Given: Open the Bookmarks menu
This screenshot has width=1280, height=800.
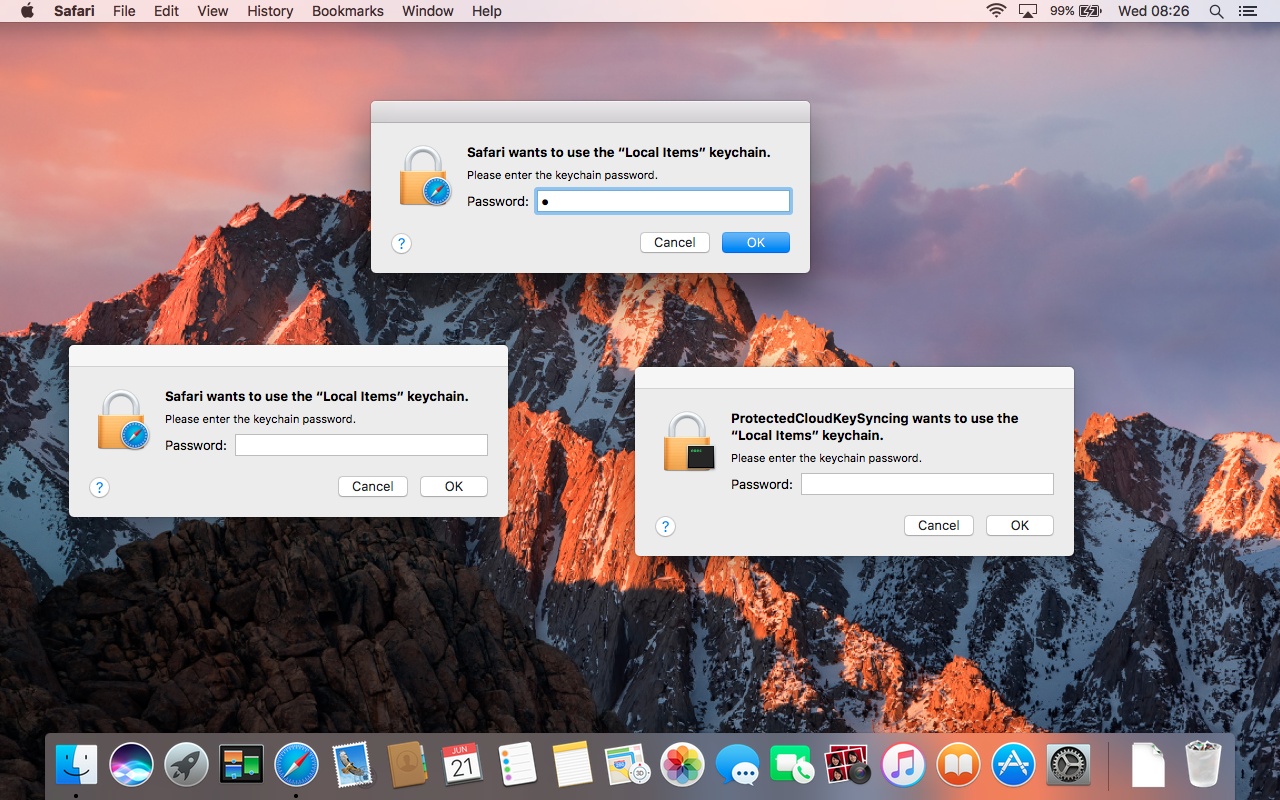Looking at the screenshot, I should tap(348, 11).
